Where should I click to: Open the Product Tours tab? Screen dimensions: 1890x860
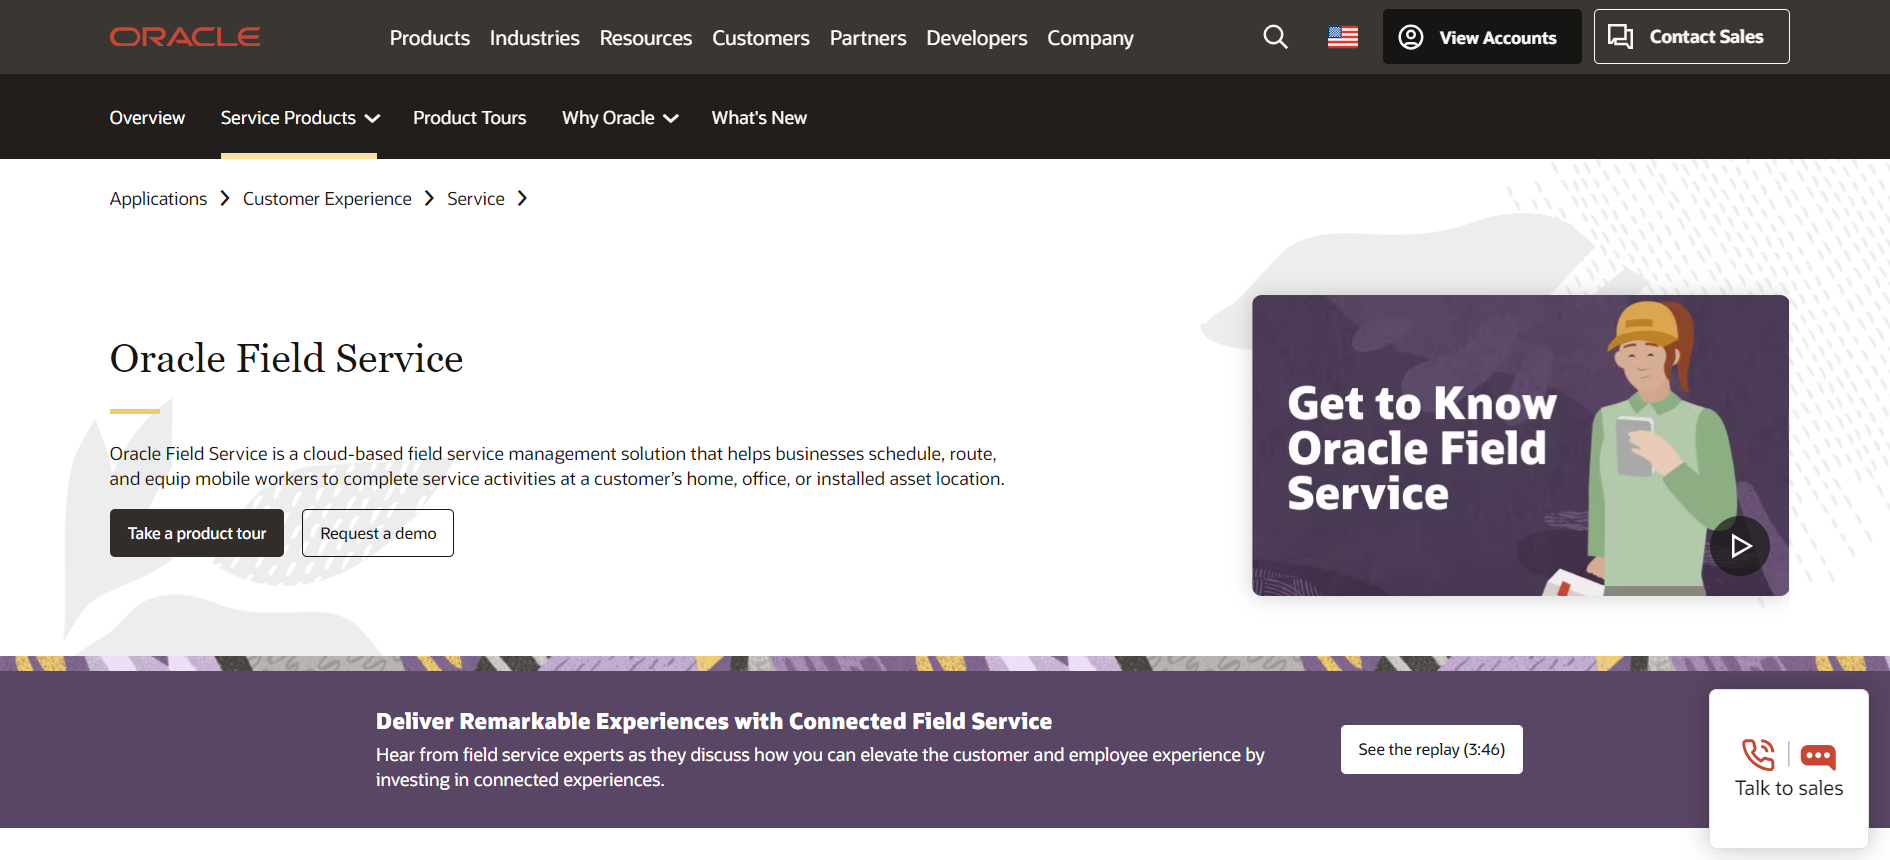point(469,118)
